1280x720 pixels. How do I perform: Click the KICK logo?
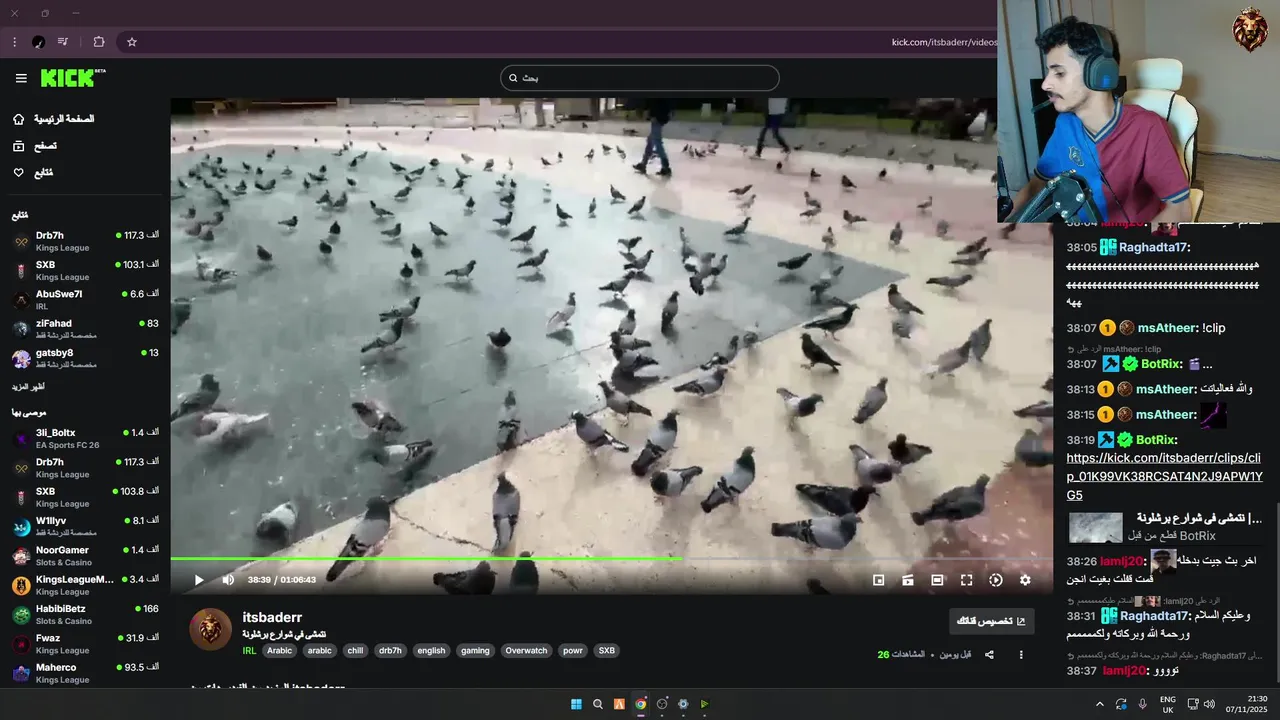[x=72, y=78]
